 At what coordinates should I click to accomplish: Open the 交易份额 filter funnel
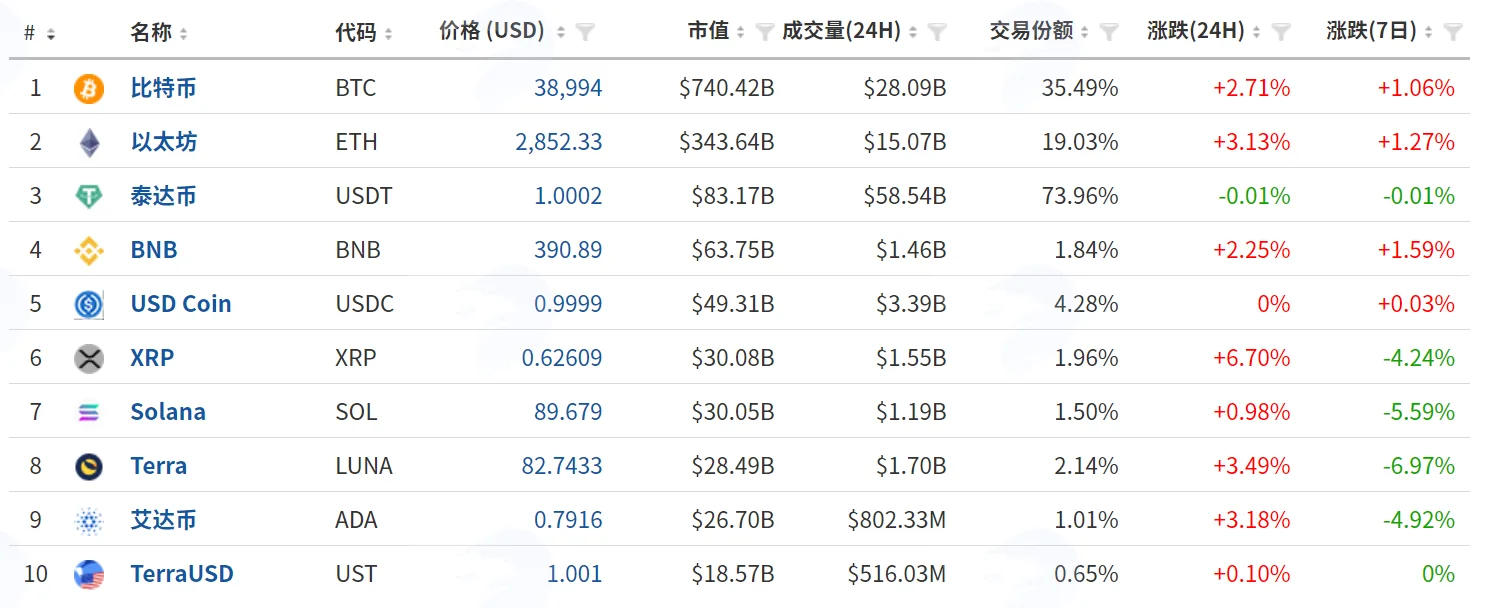coord(1109,33)
